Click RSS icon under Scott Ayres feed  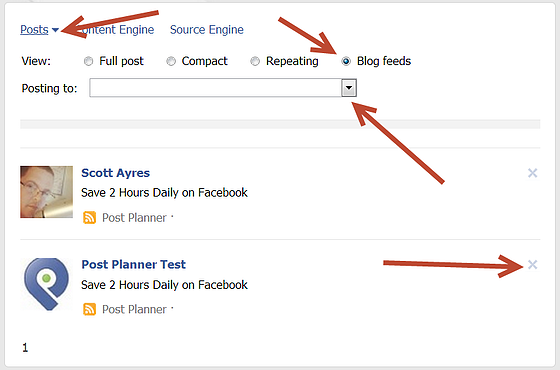coord(89,218)
